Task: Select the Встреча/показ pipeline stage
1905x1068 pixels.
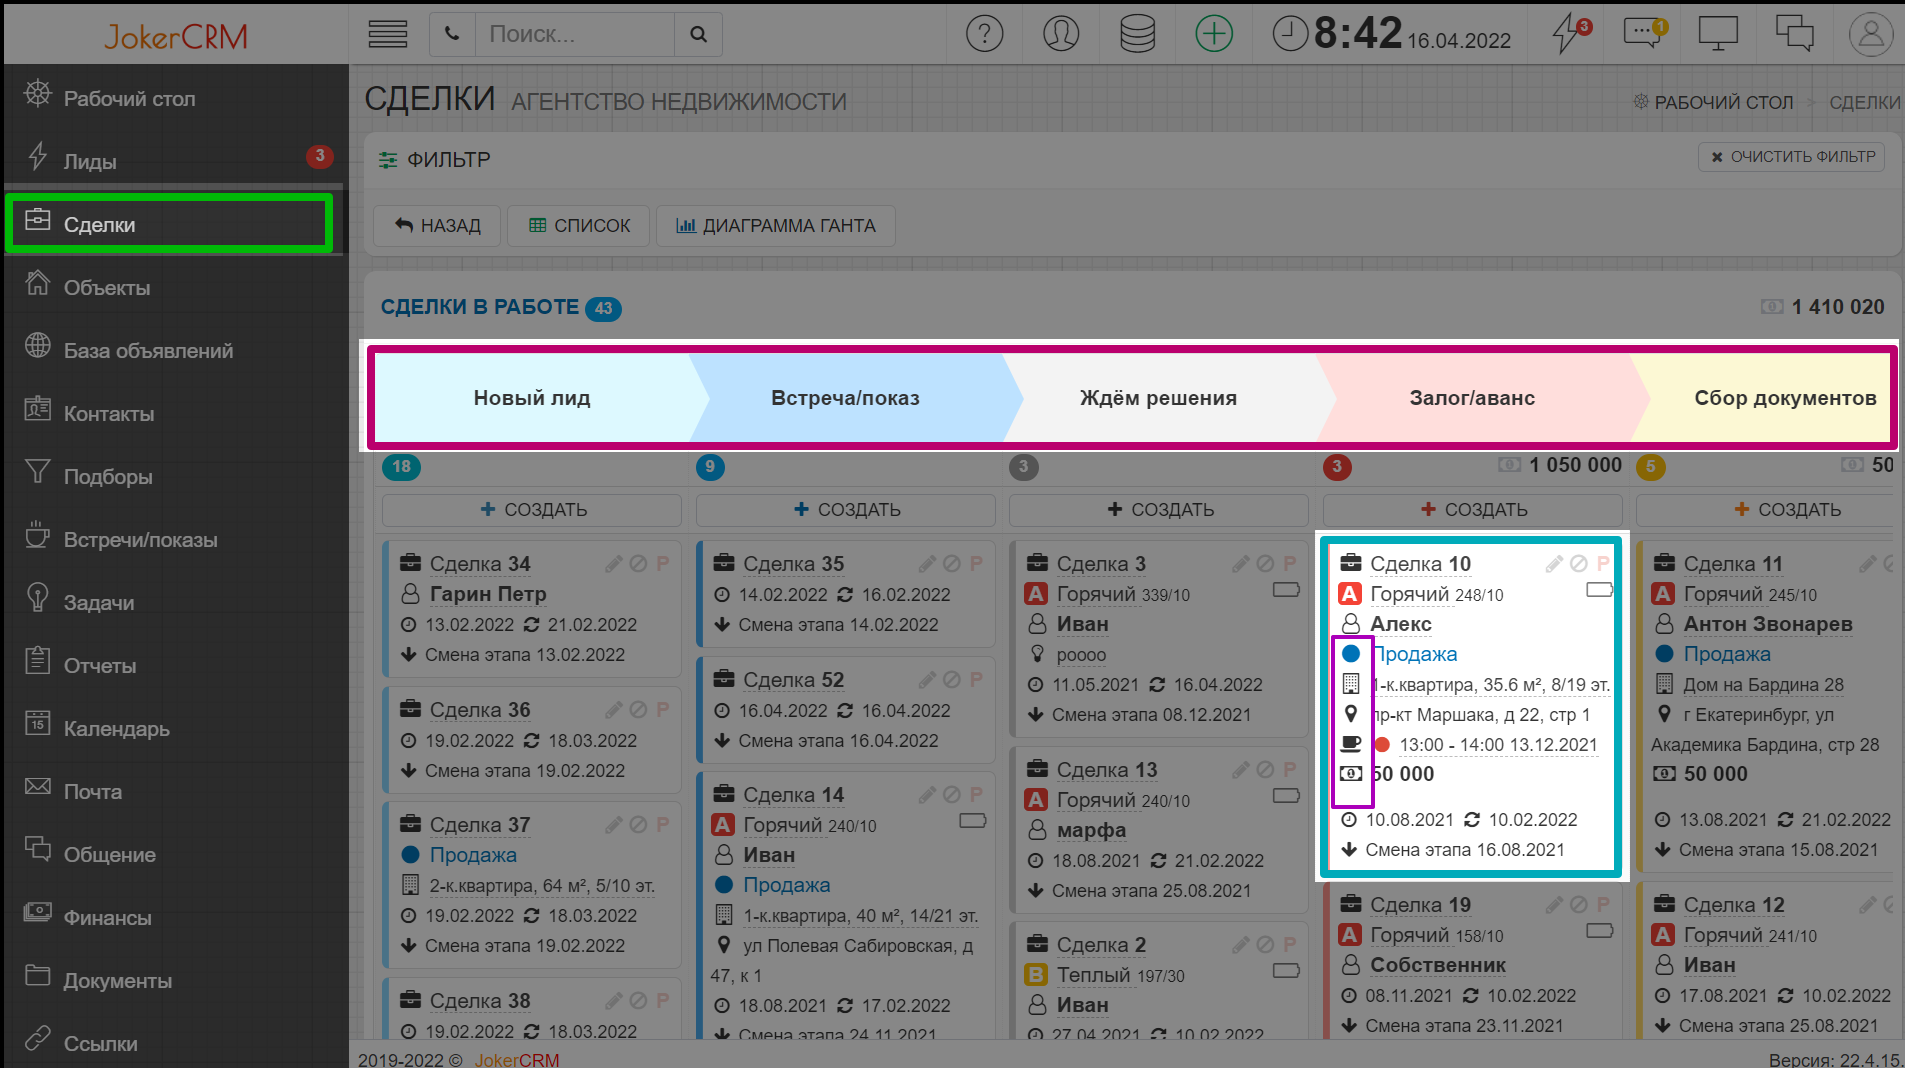Action: point(845,398)
